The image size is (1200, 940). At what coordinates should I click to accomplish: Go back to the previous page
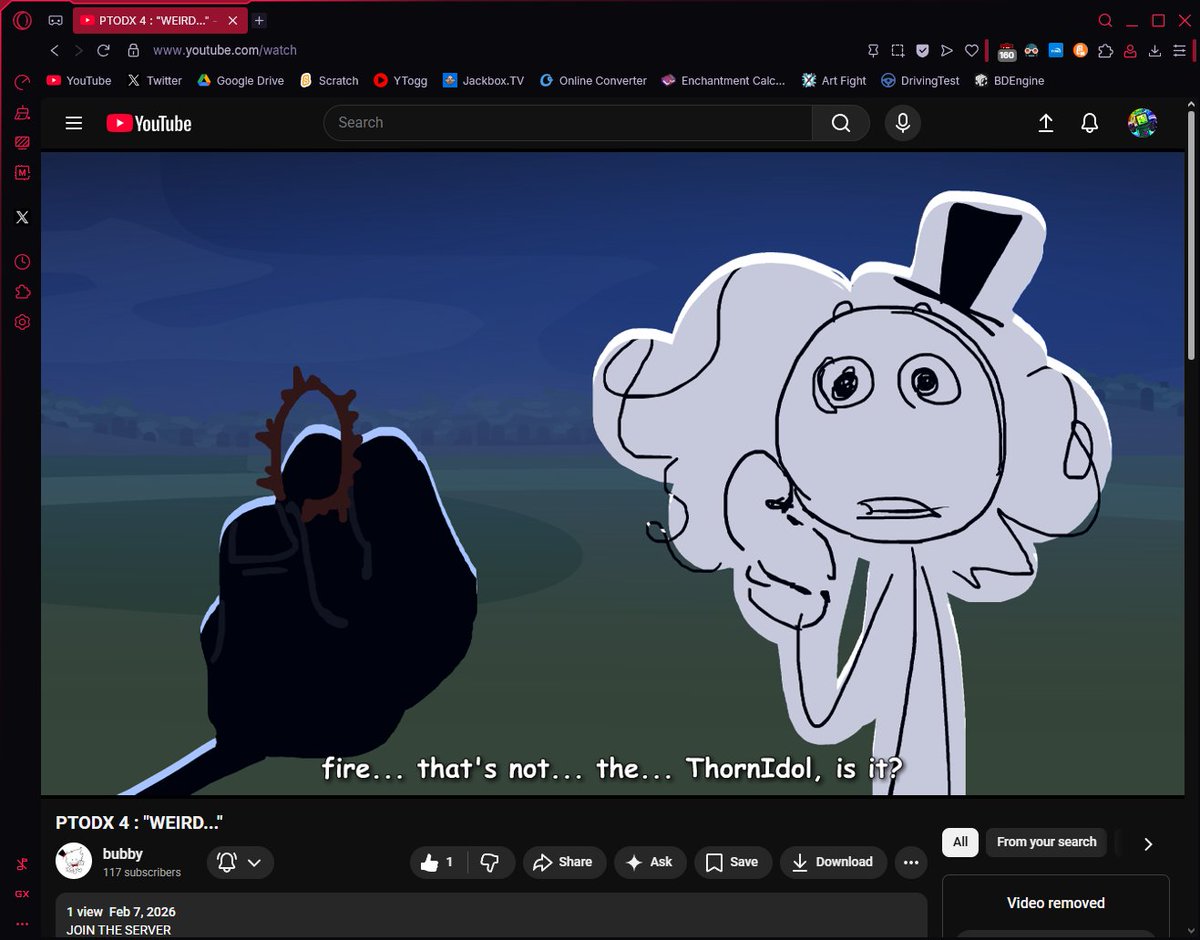[54, 50]
